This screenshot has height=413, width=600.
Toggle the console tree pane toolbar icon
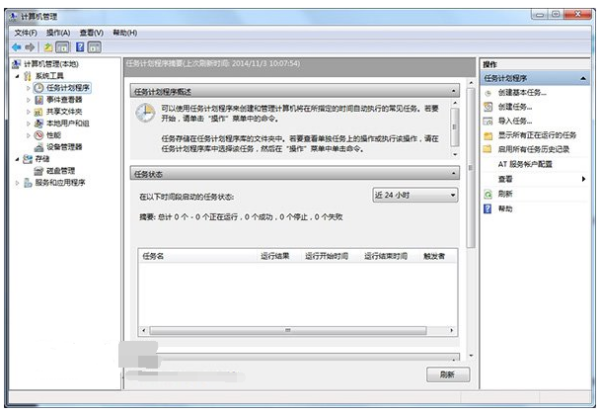pyautogui.click(x=62, y=47)
